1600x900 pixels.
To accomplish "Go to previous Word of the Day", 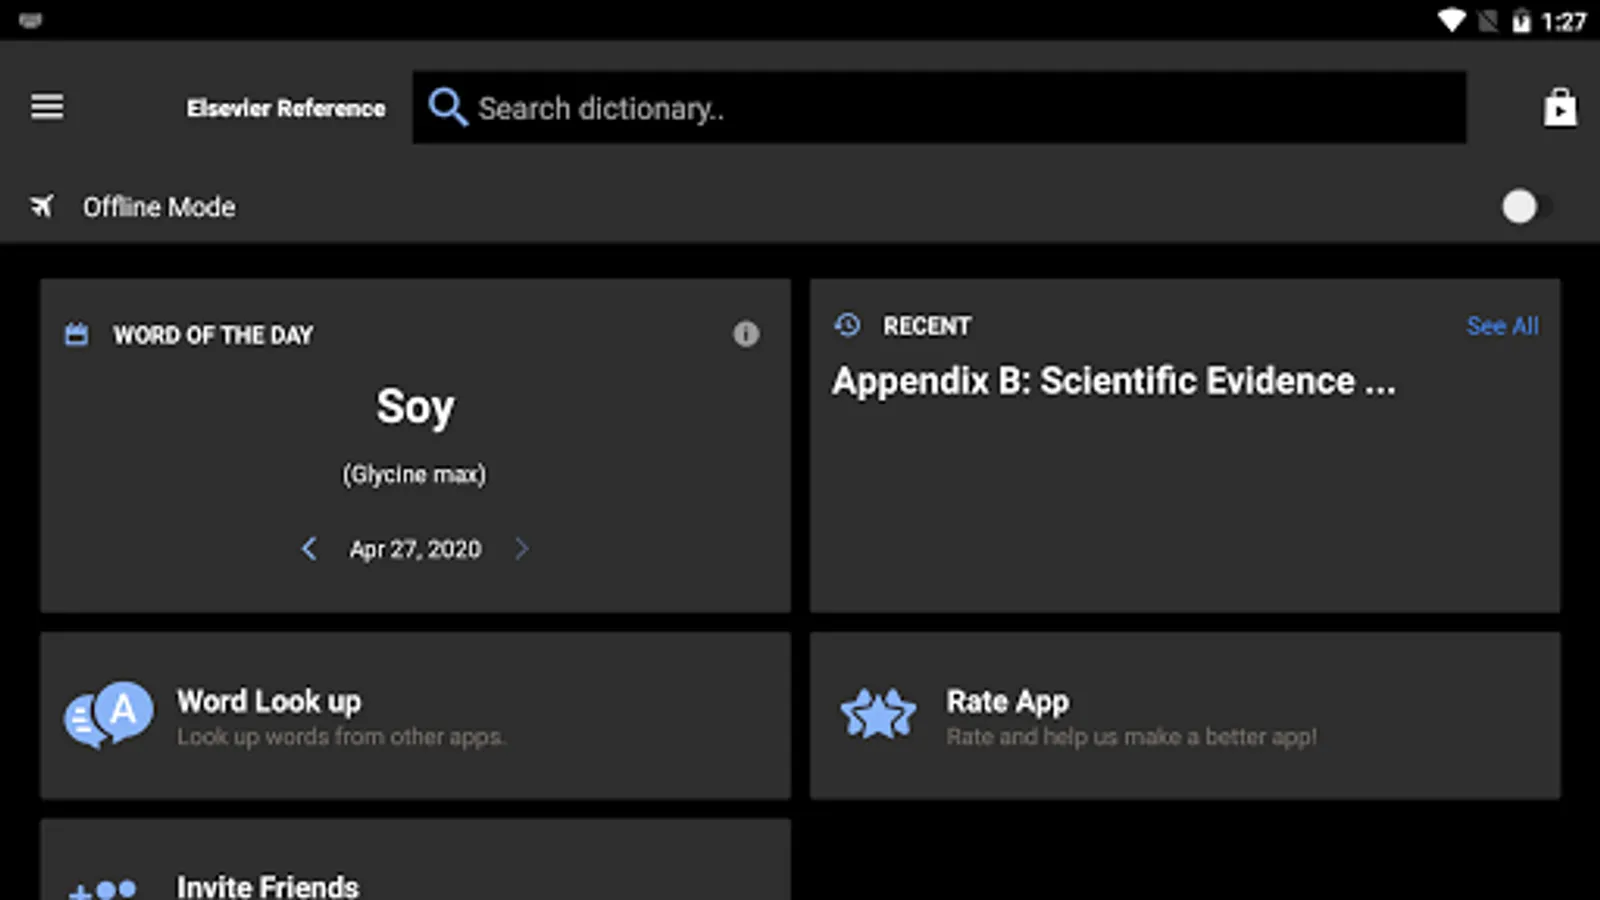I will [x=309, y=548].
